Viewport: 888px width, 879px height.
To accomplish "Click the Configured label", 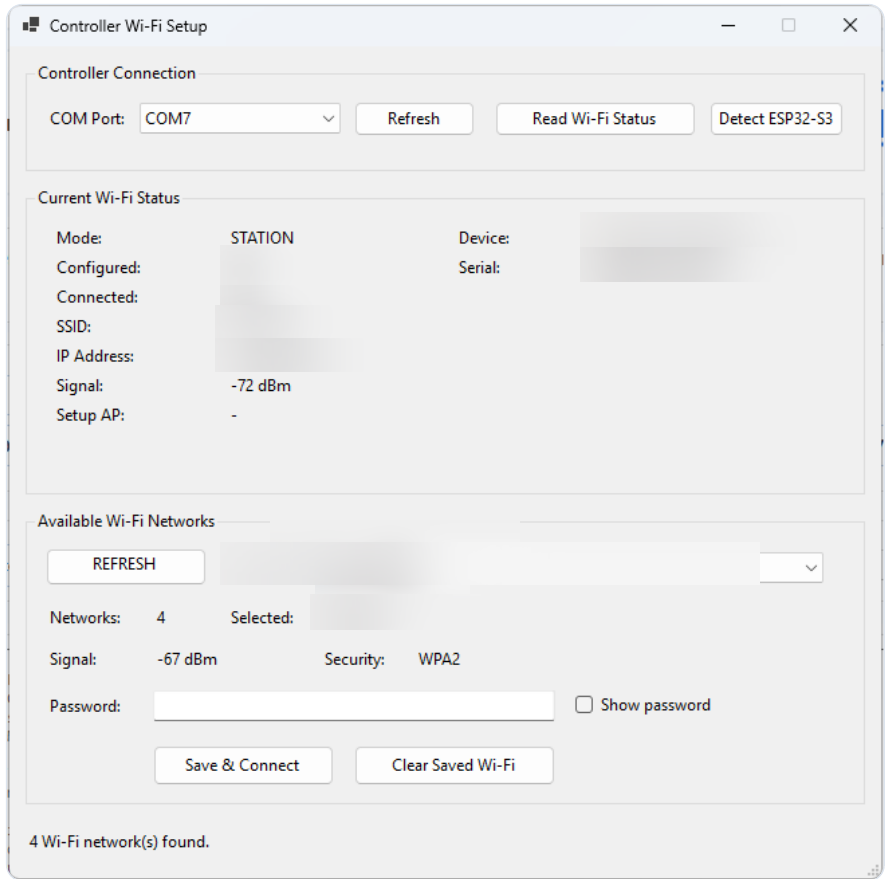I will [x=99, y=267].
